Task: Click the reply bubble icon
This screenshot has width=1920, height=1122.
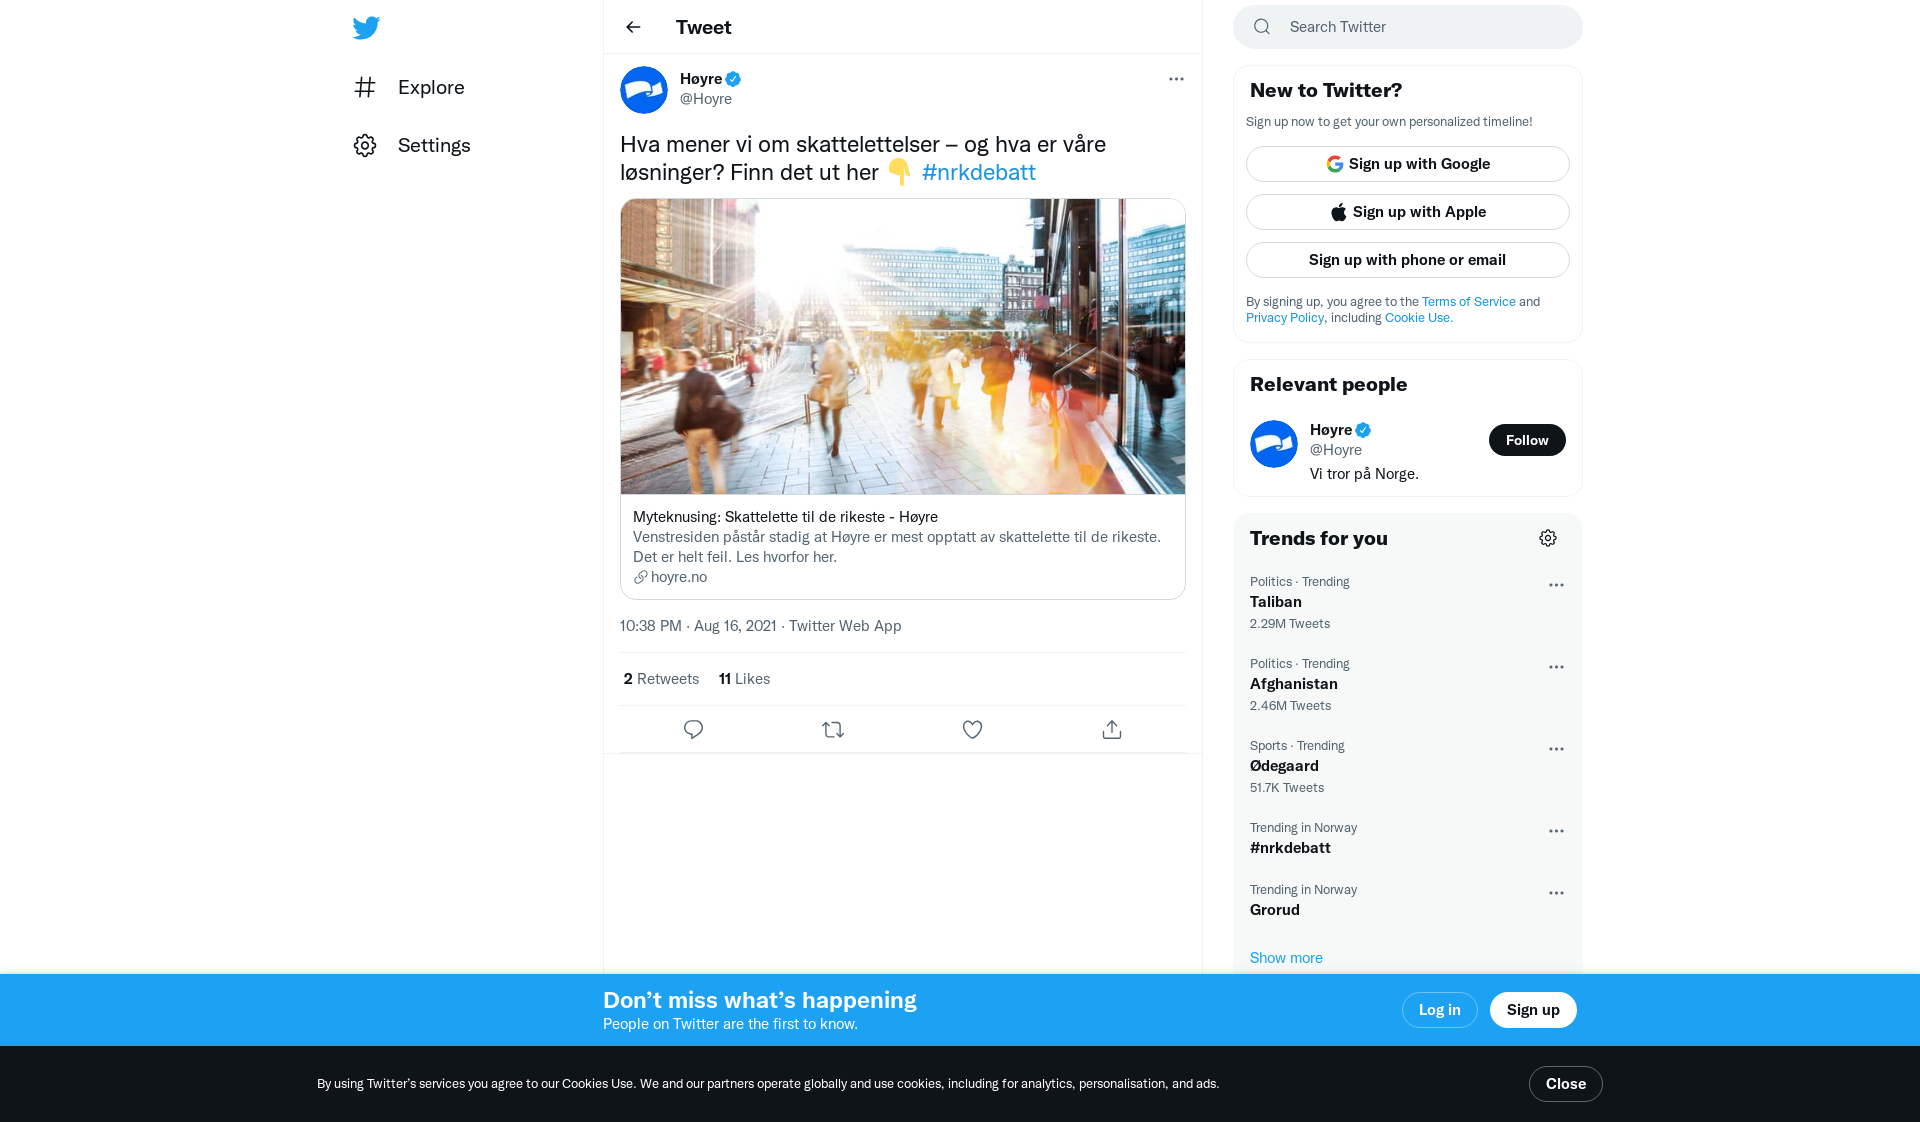Action: [x=693, y=730]
